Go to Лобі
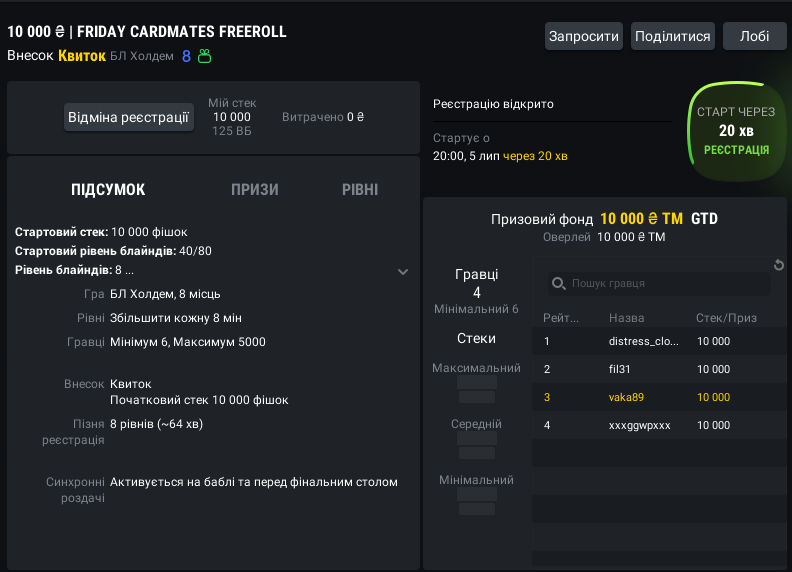 pos(754,36)
